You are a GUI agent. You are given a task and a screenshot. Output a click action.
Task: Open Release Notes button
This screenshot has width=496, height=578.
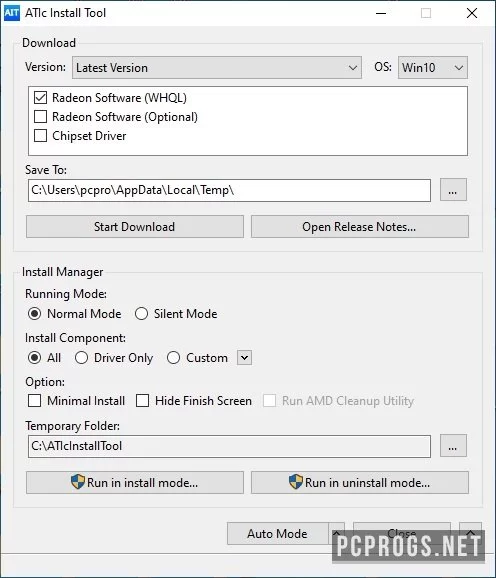pos(360,226)
